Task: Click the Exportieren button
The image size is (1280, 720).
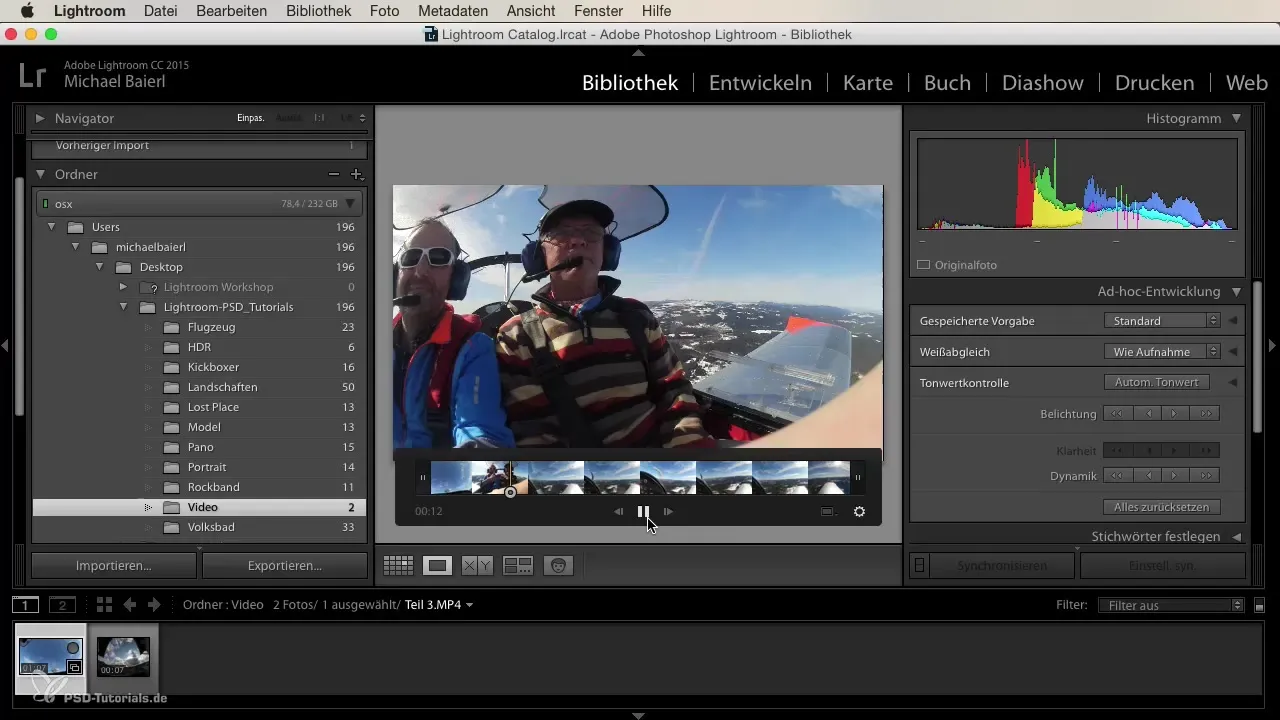Action: 285,566
